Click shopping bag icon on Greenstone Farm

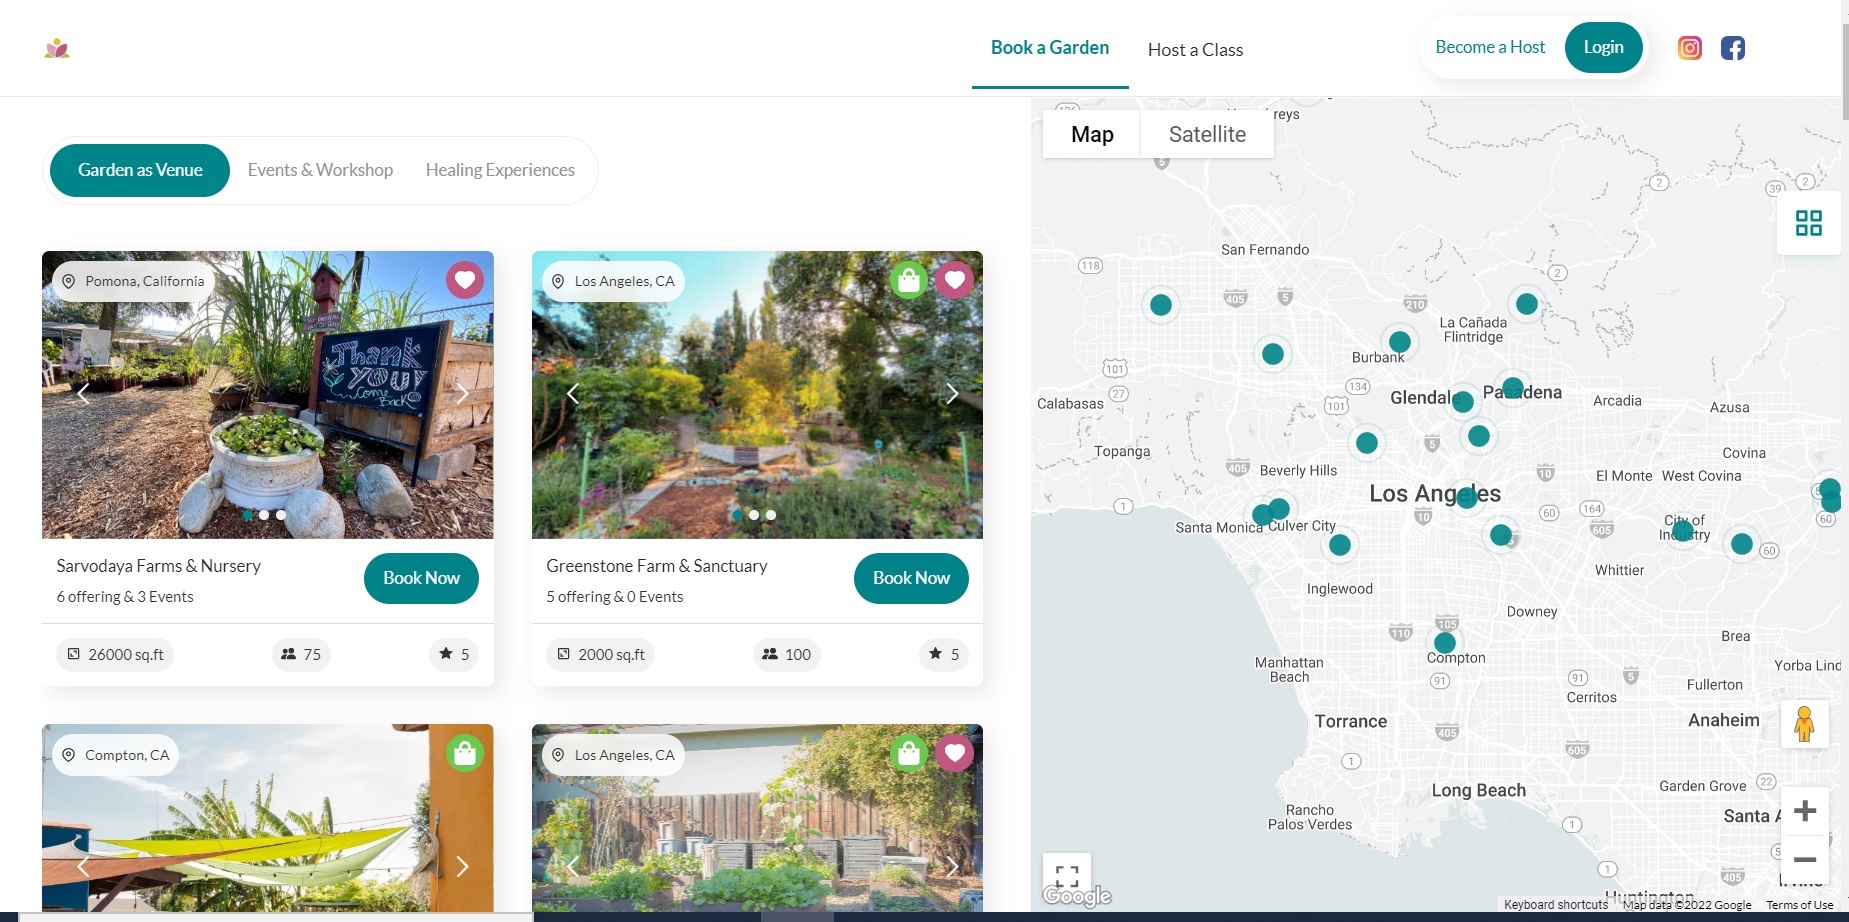tap(908, 280)
